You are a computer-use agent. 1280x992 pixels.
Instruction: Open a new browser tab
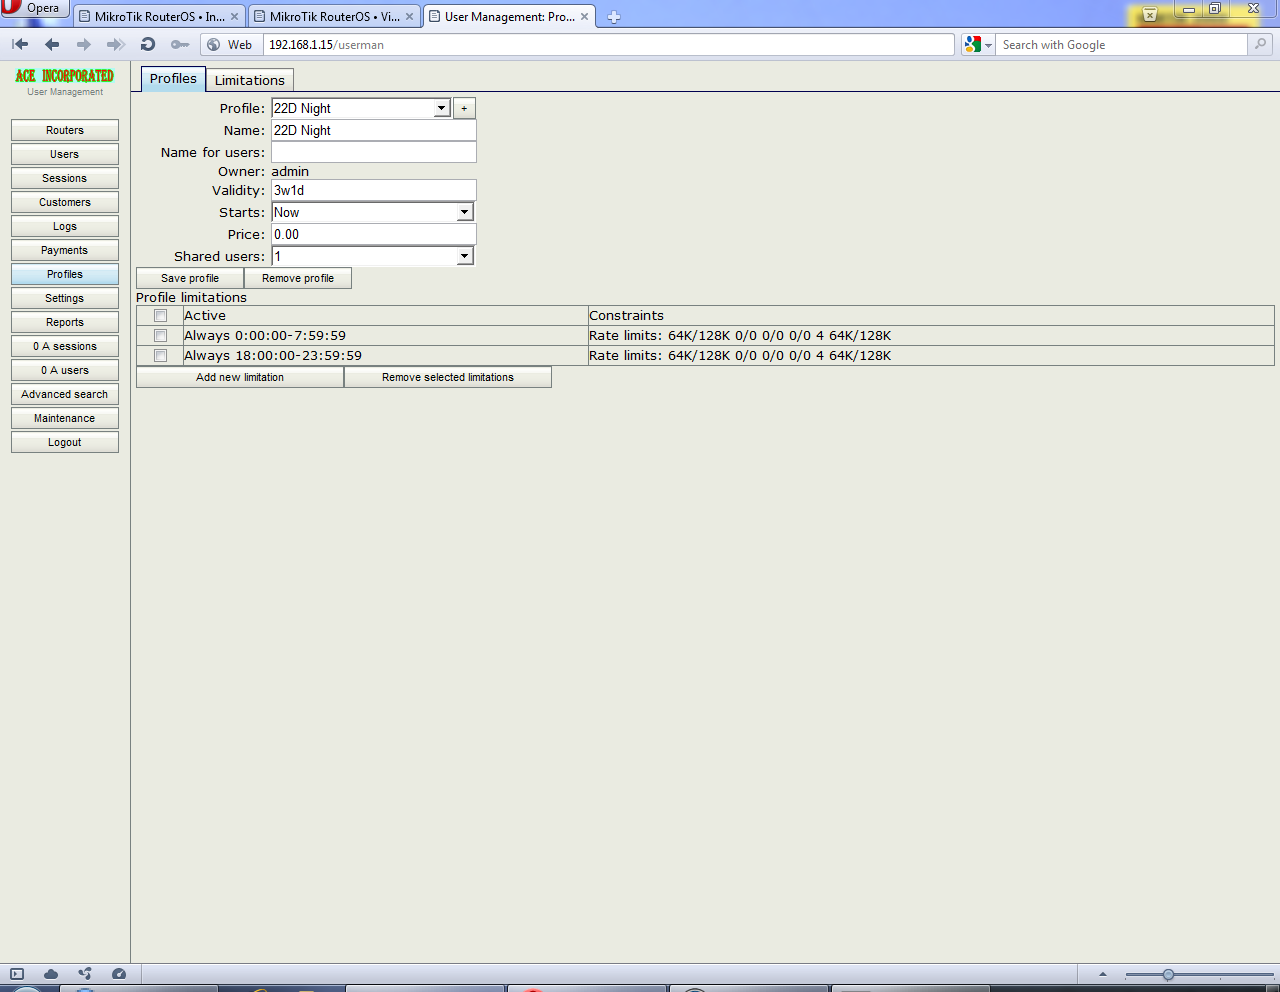pos(614,17)
